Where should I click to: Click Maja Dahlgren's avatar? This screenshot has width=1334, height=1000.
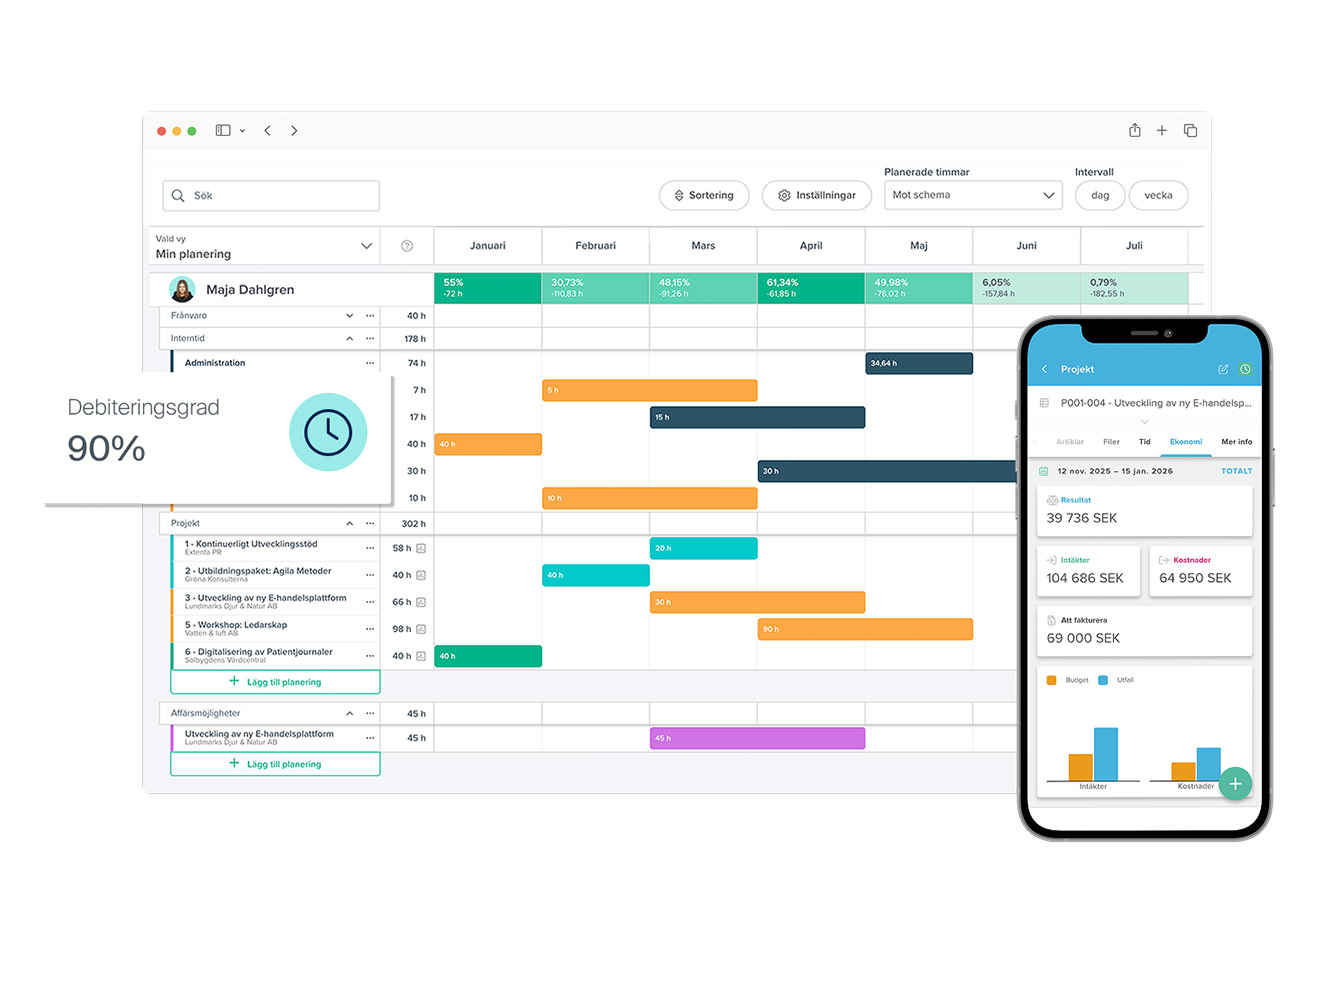[182, 289]
